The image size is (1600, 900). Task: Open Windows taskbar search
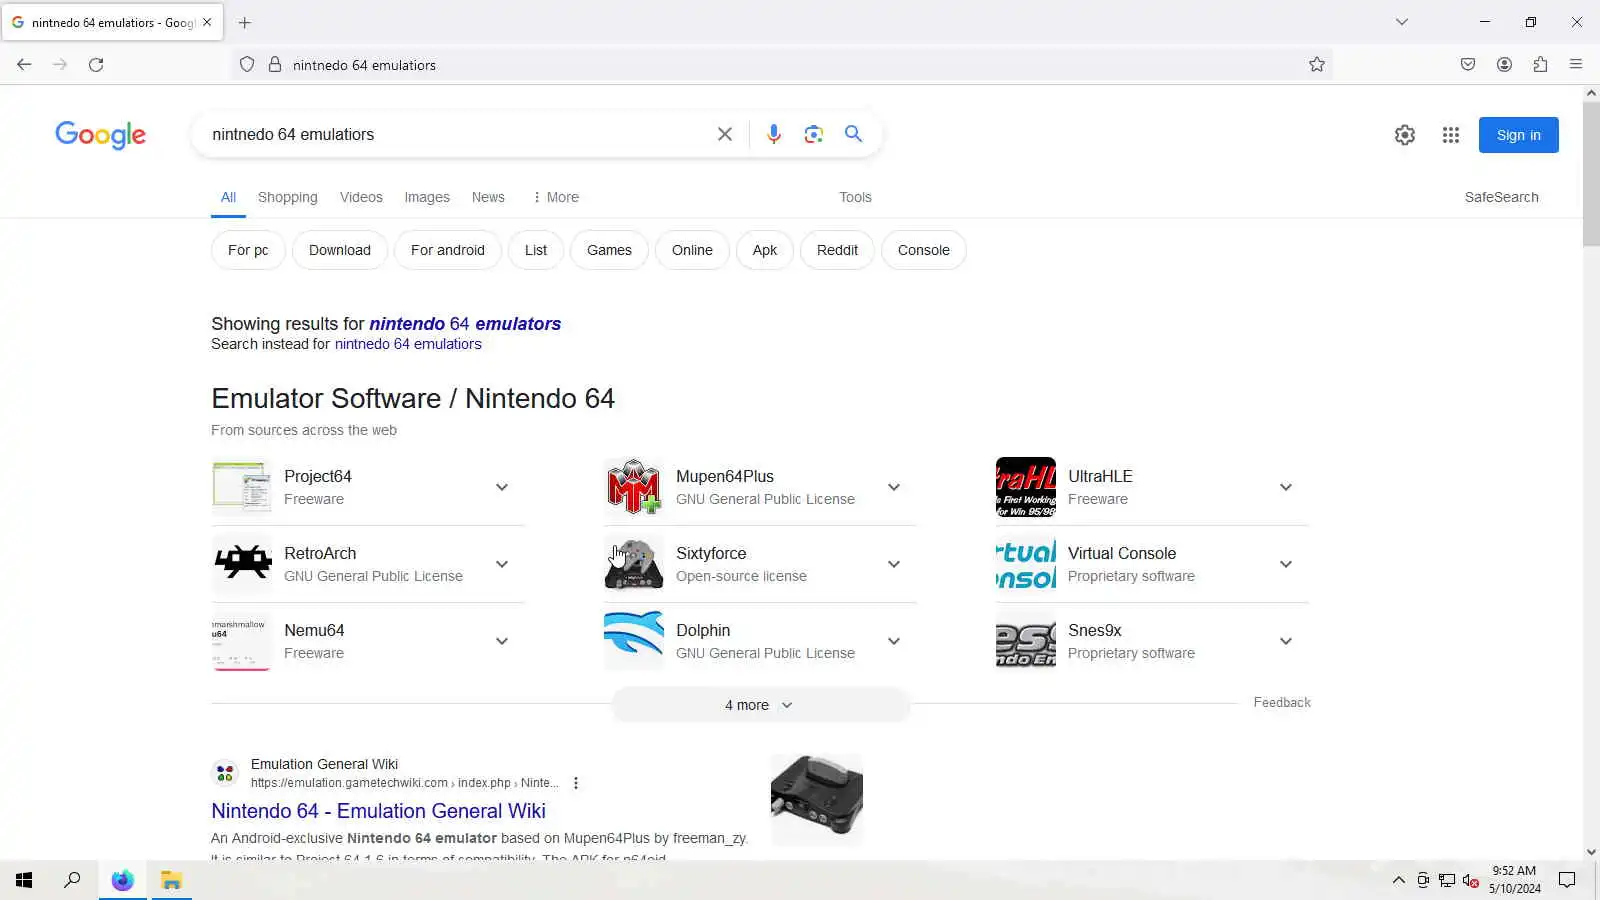click(72, 880)
